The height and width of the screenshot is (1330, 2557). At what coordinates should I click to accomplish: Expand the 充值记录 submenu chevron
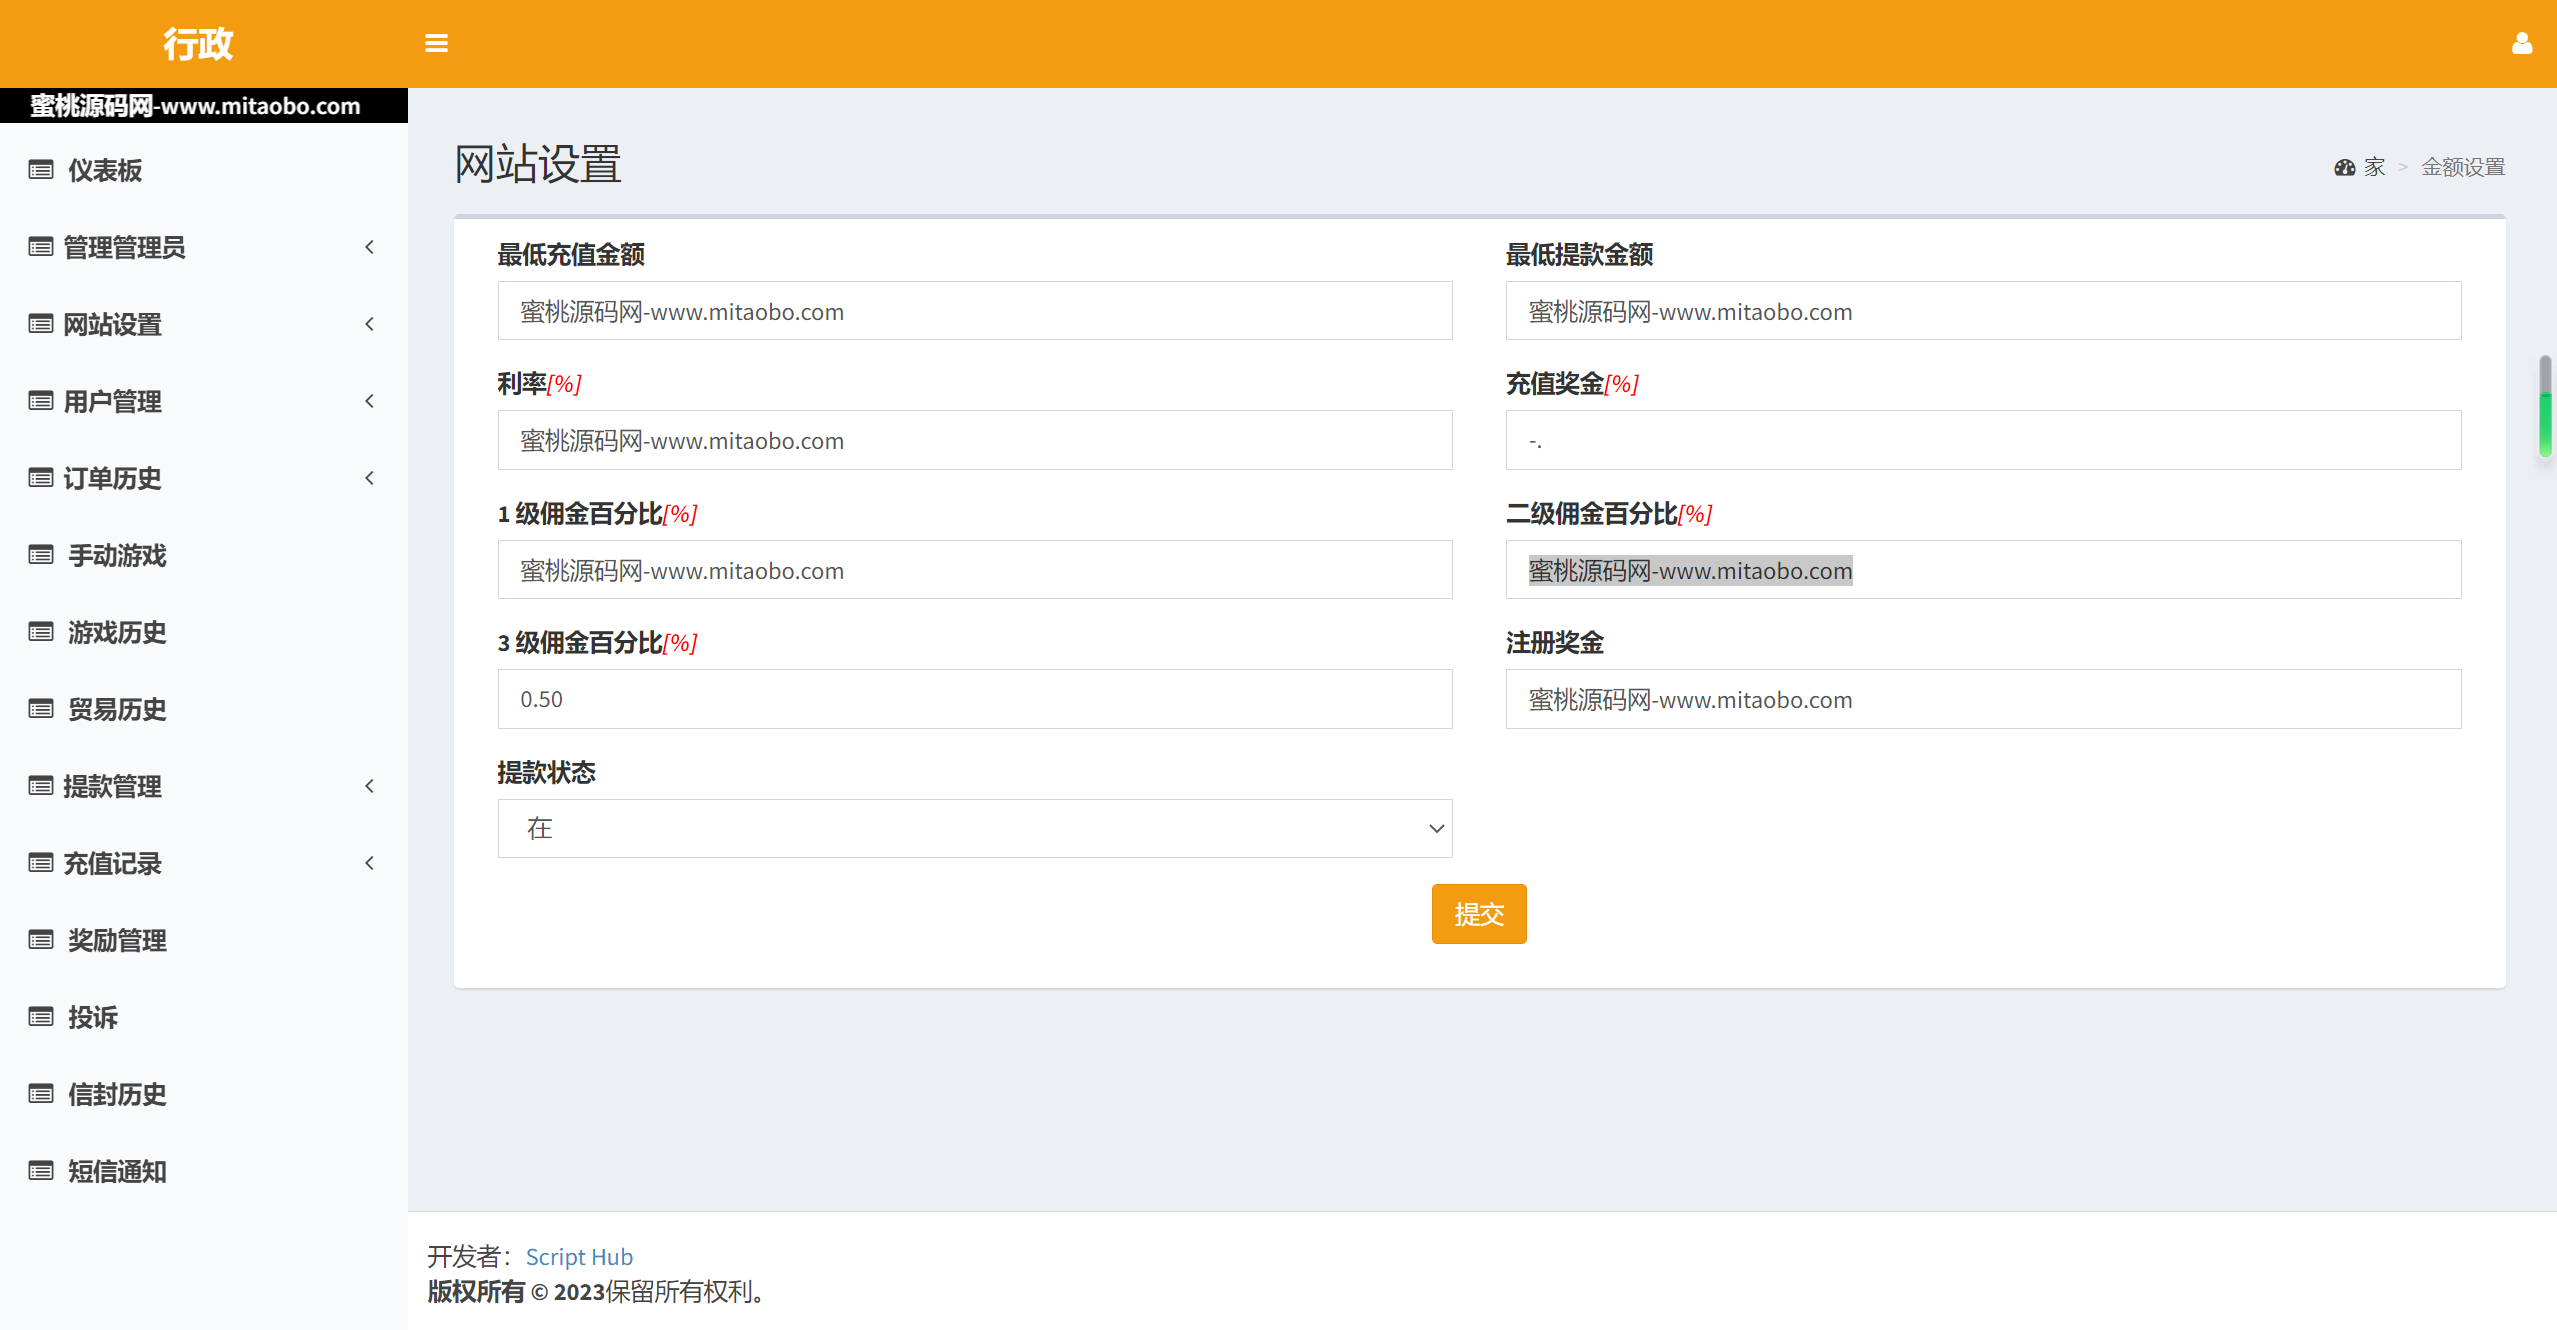[370, 863]
